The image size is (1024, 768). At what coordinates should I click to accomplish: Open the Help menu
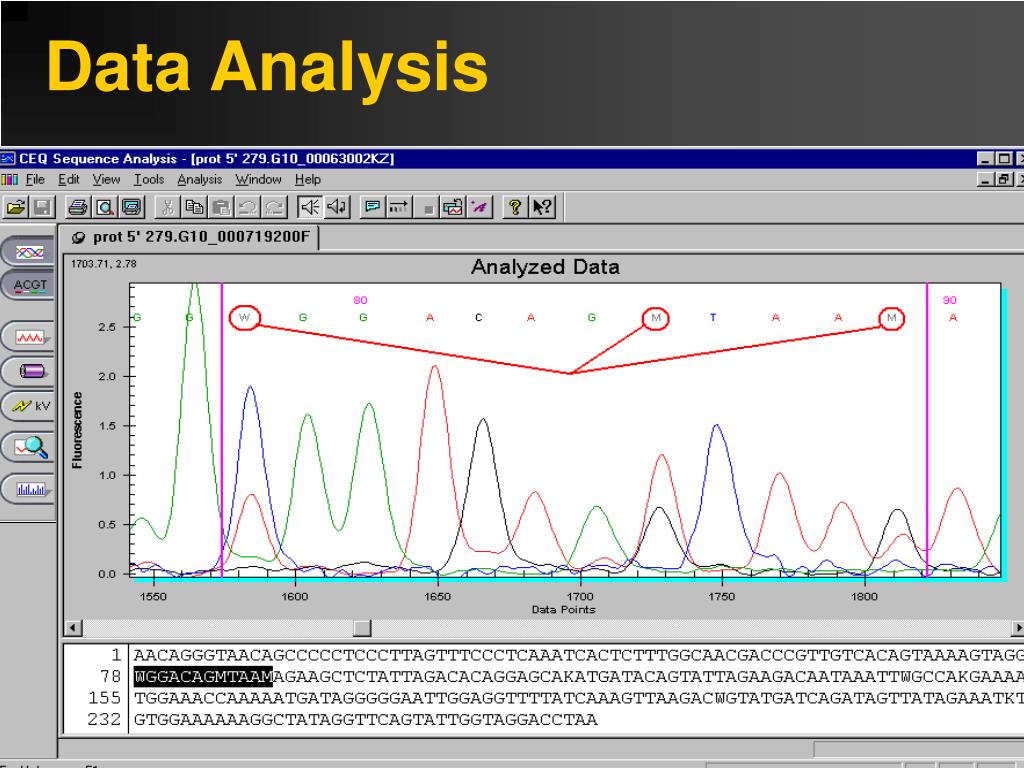coord(308,180)
